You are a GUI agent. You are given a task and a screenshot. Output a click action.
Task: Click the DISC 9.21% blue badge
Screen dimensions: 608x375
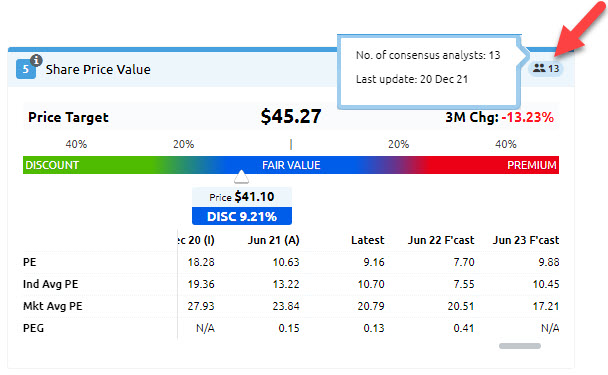[242, 216]
